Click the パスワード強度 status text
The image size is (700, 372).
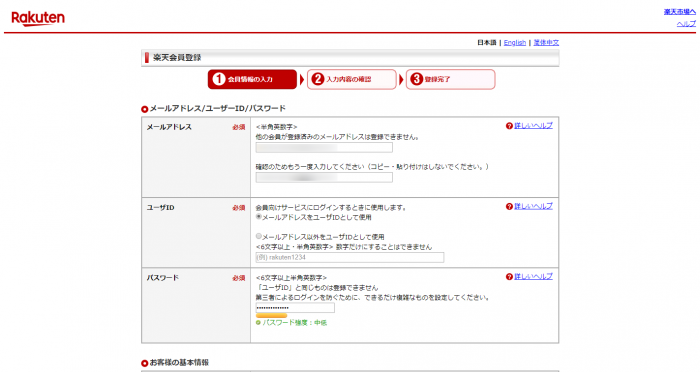295,322
